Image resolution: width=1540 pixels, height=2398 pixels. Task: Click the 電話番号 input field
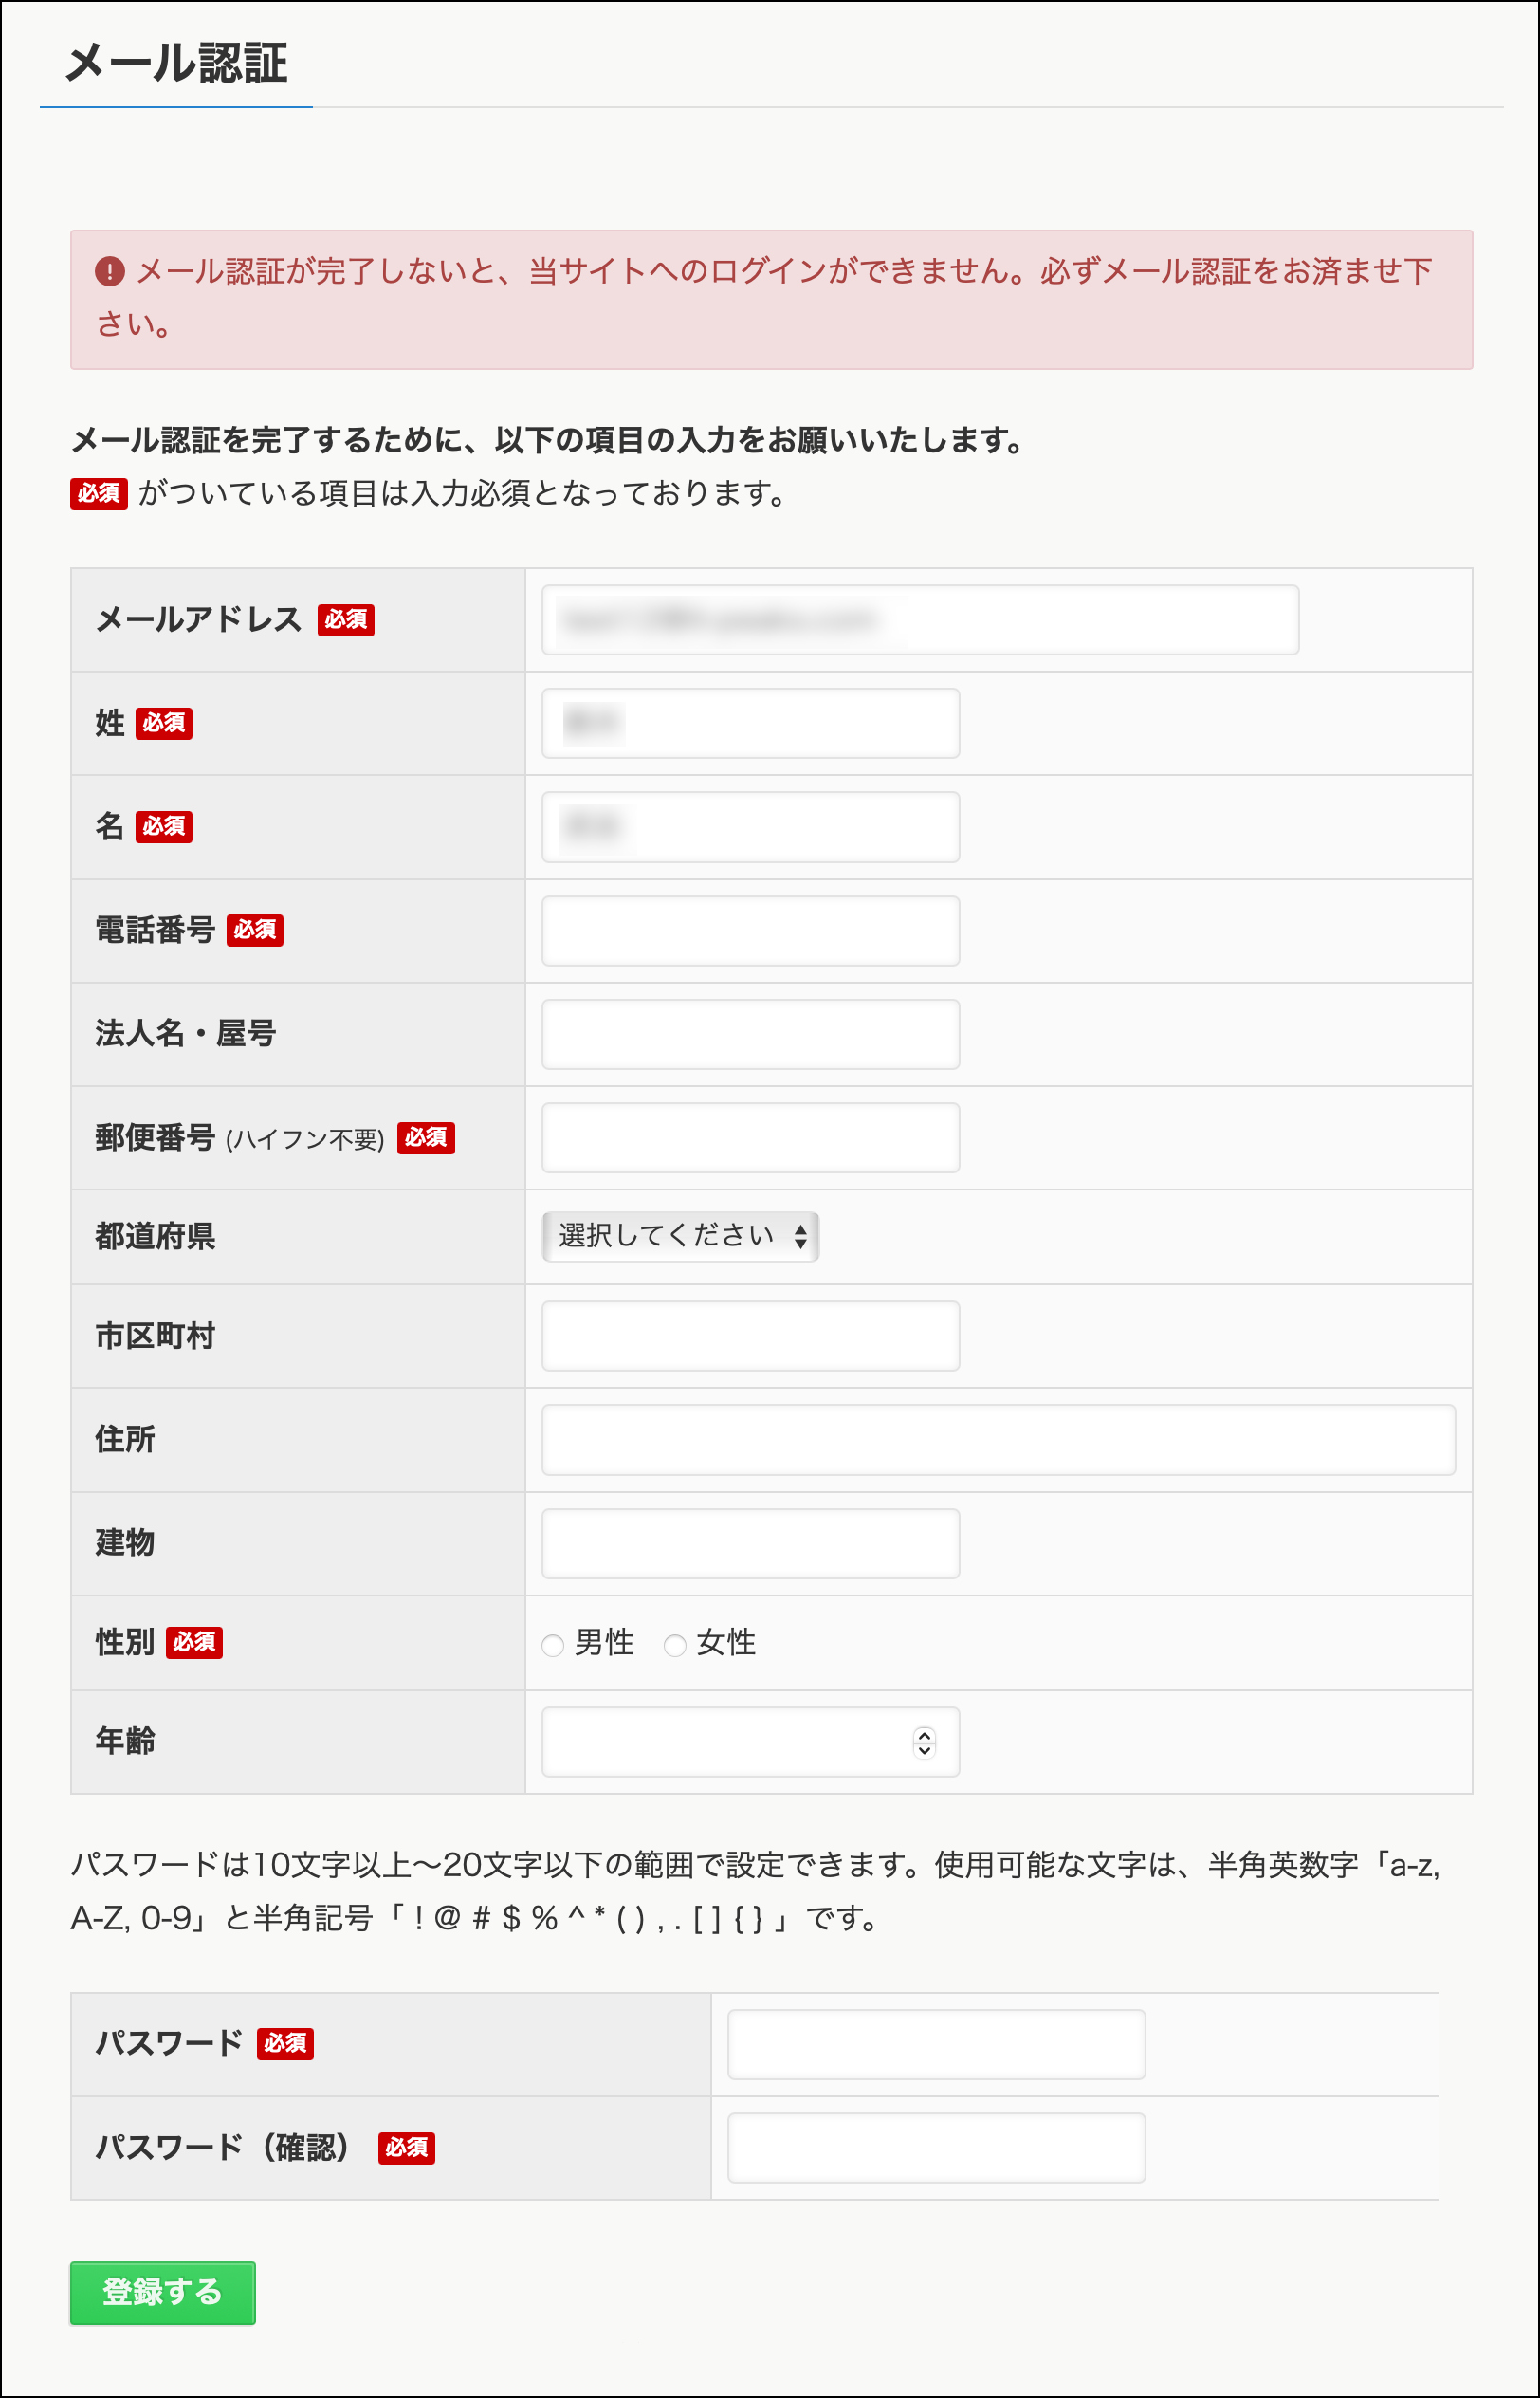coord(750,931)
